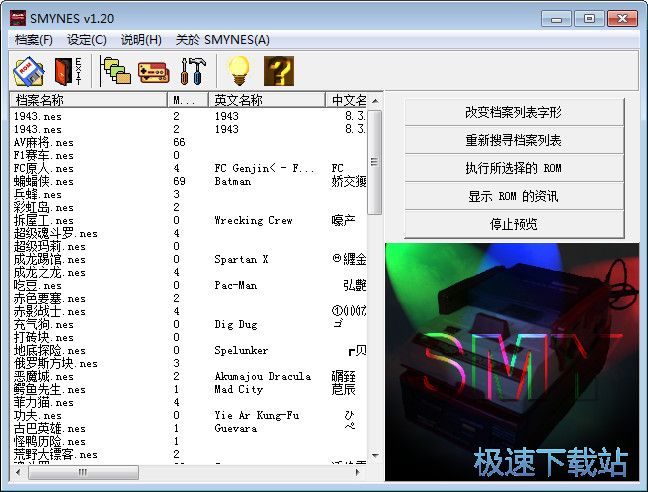Sort list by 档案名称 column header
The image size is (648, 492).
click(88, 100)
